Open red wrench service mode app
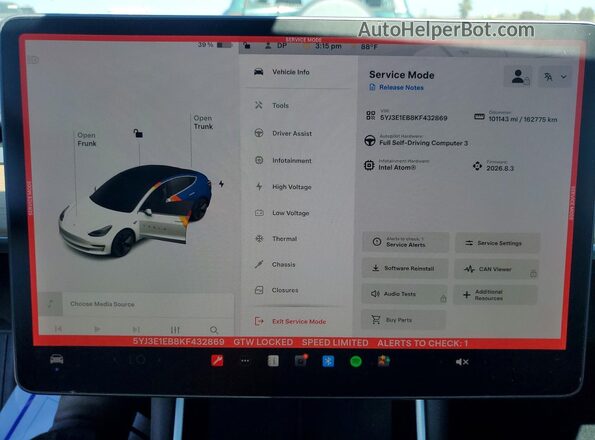The width and height of the screenshot is (595, 440). coord(217,360)
